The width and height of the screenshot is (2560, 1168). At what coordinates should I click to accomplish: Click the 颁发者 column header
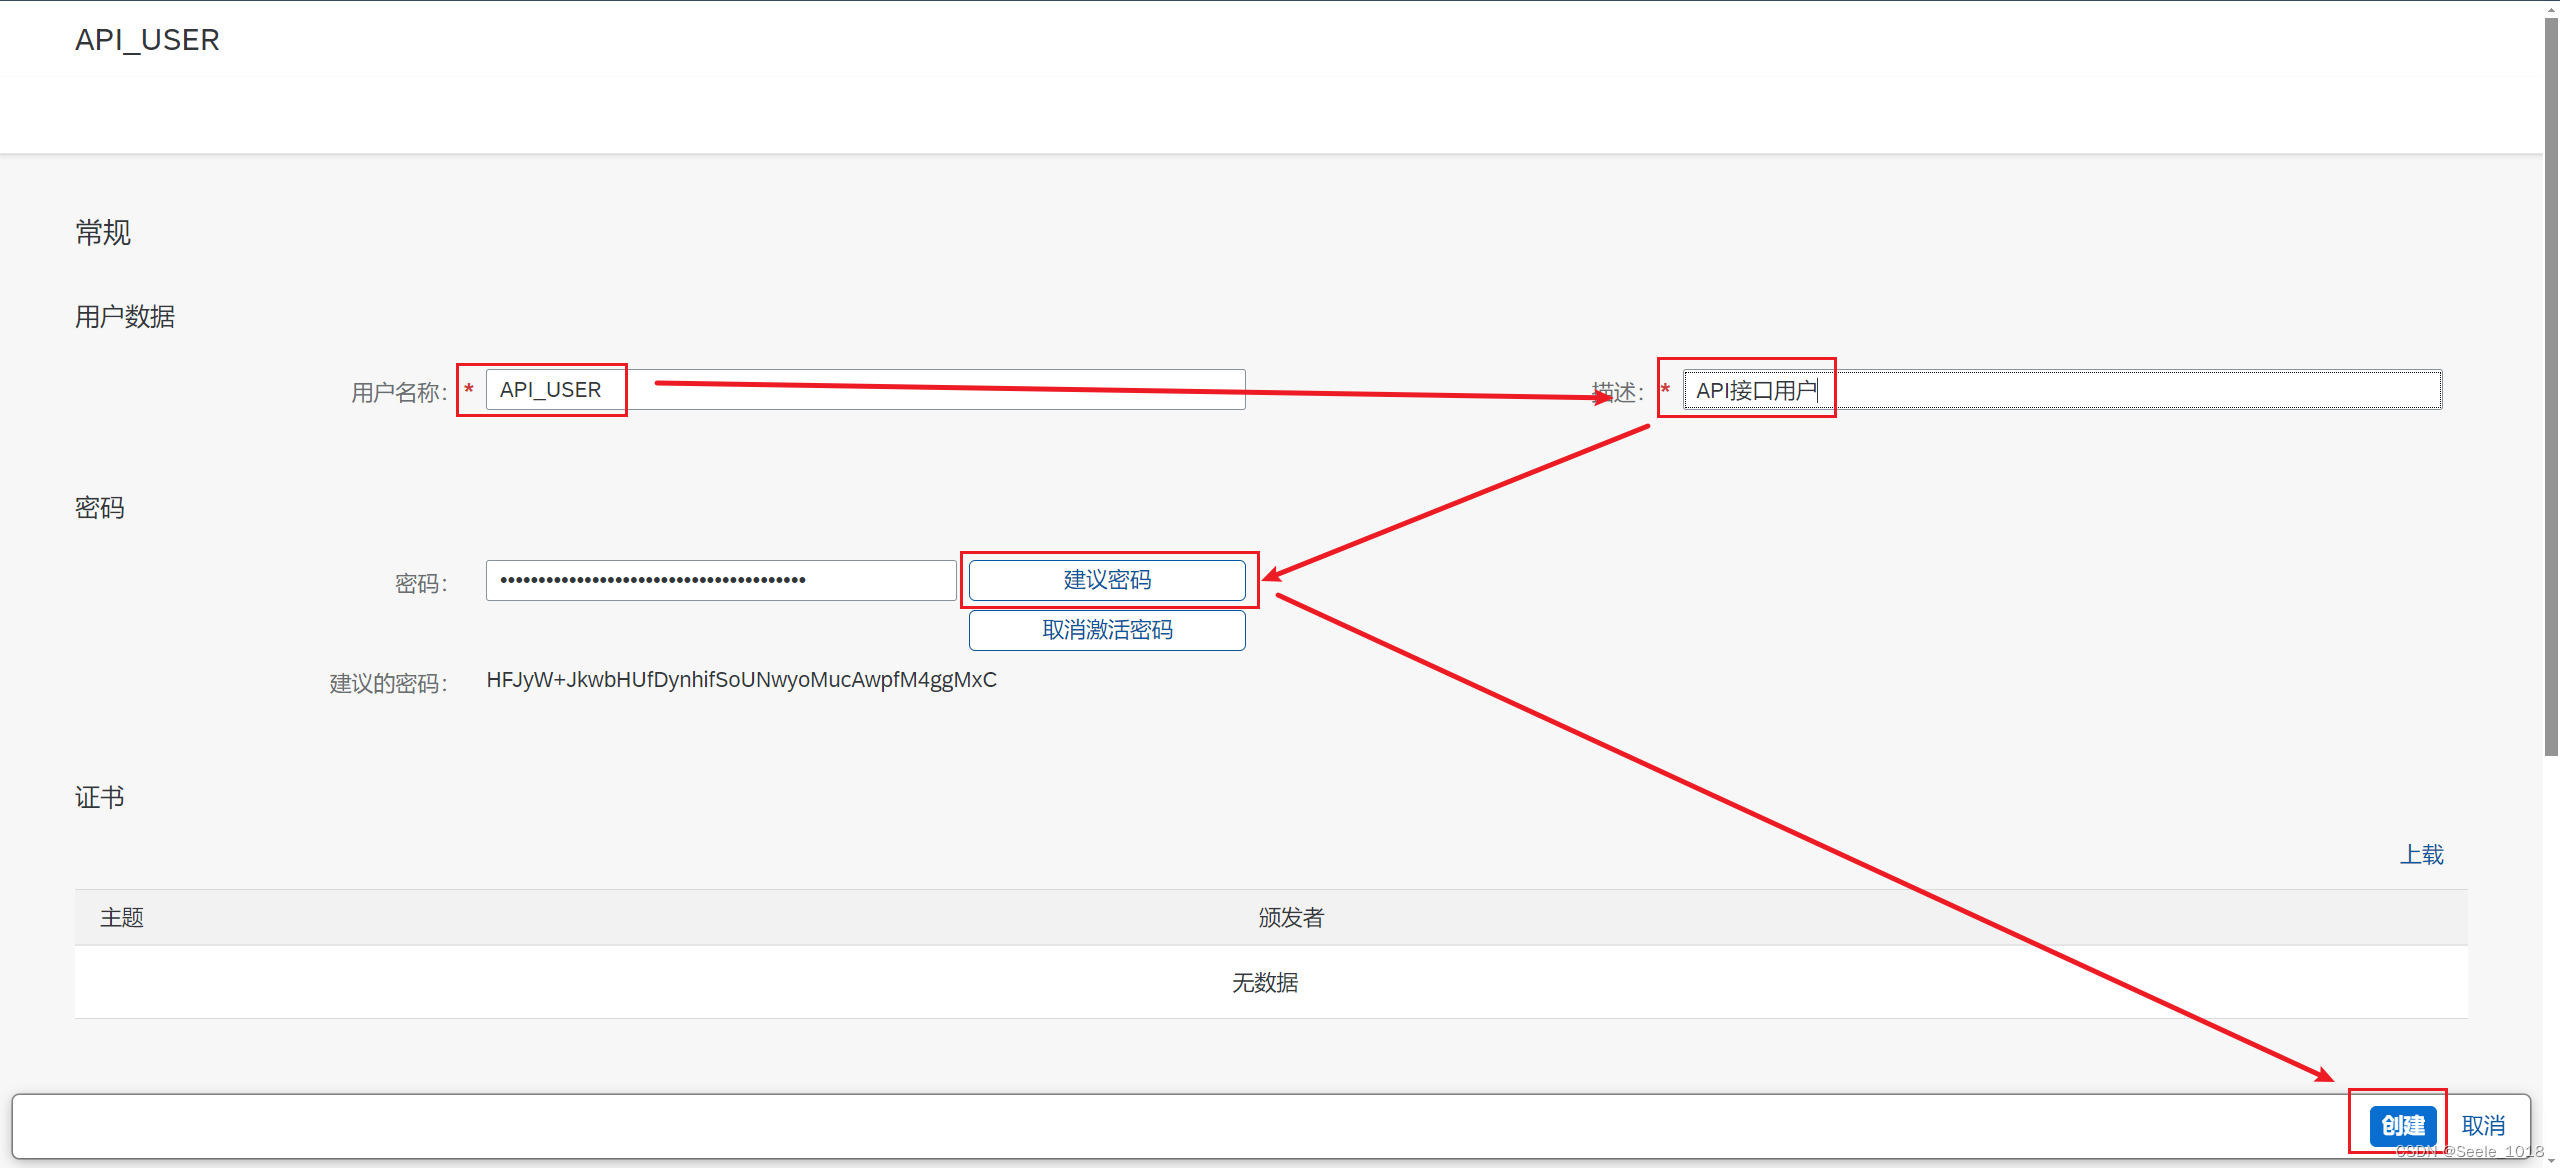1290,917
